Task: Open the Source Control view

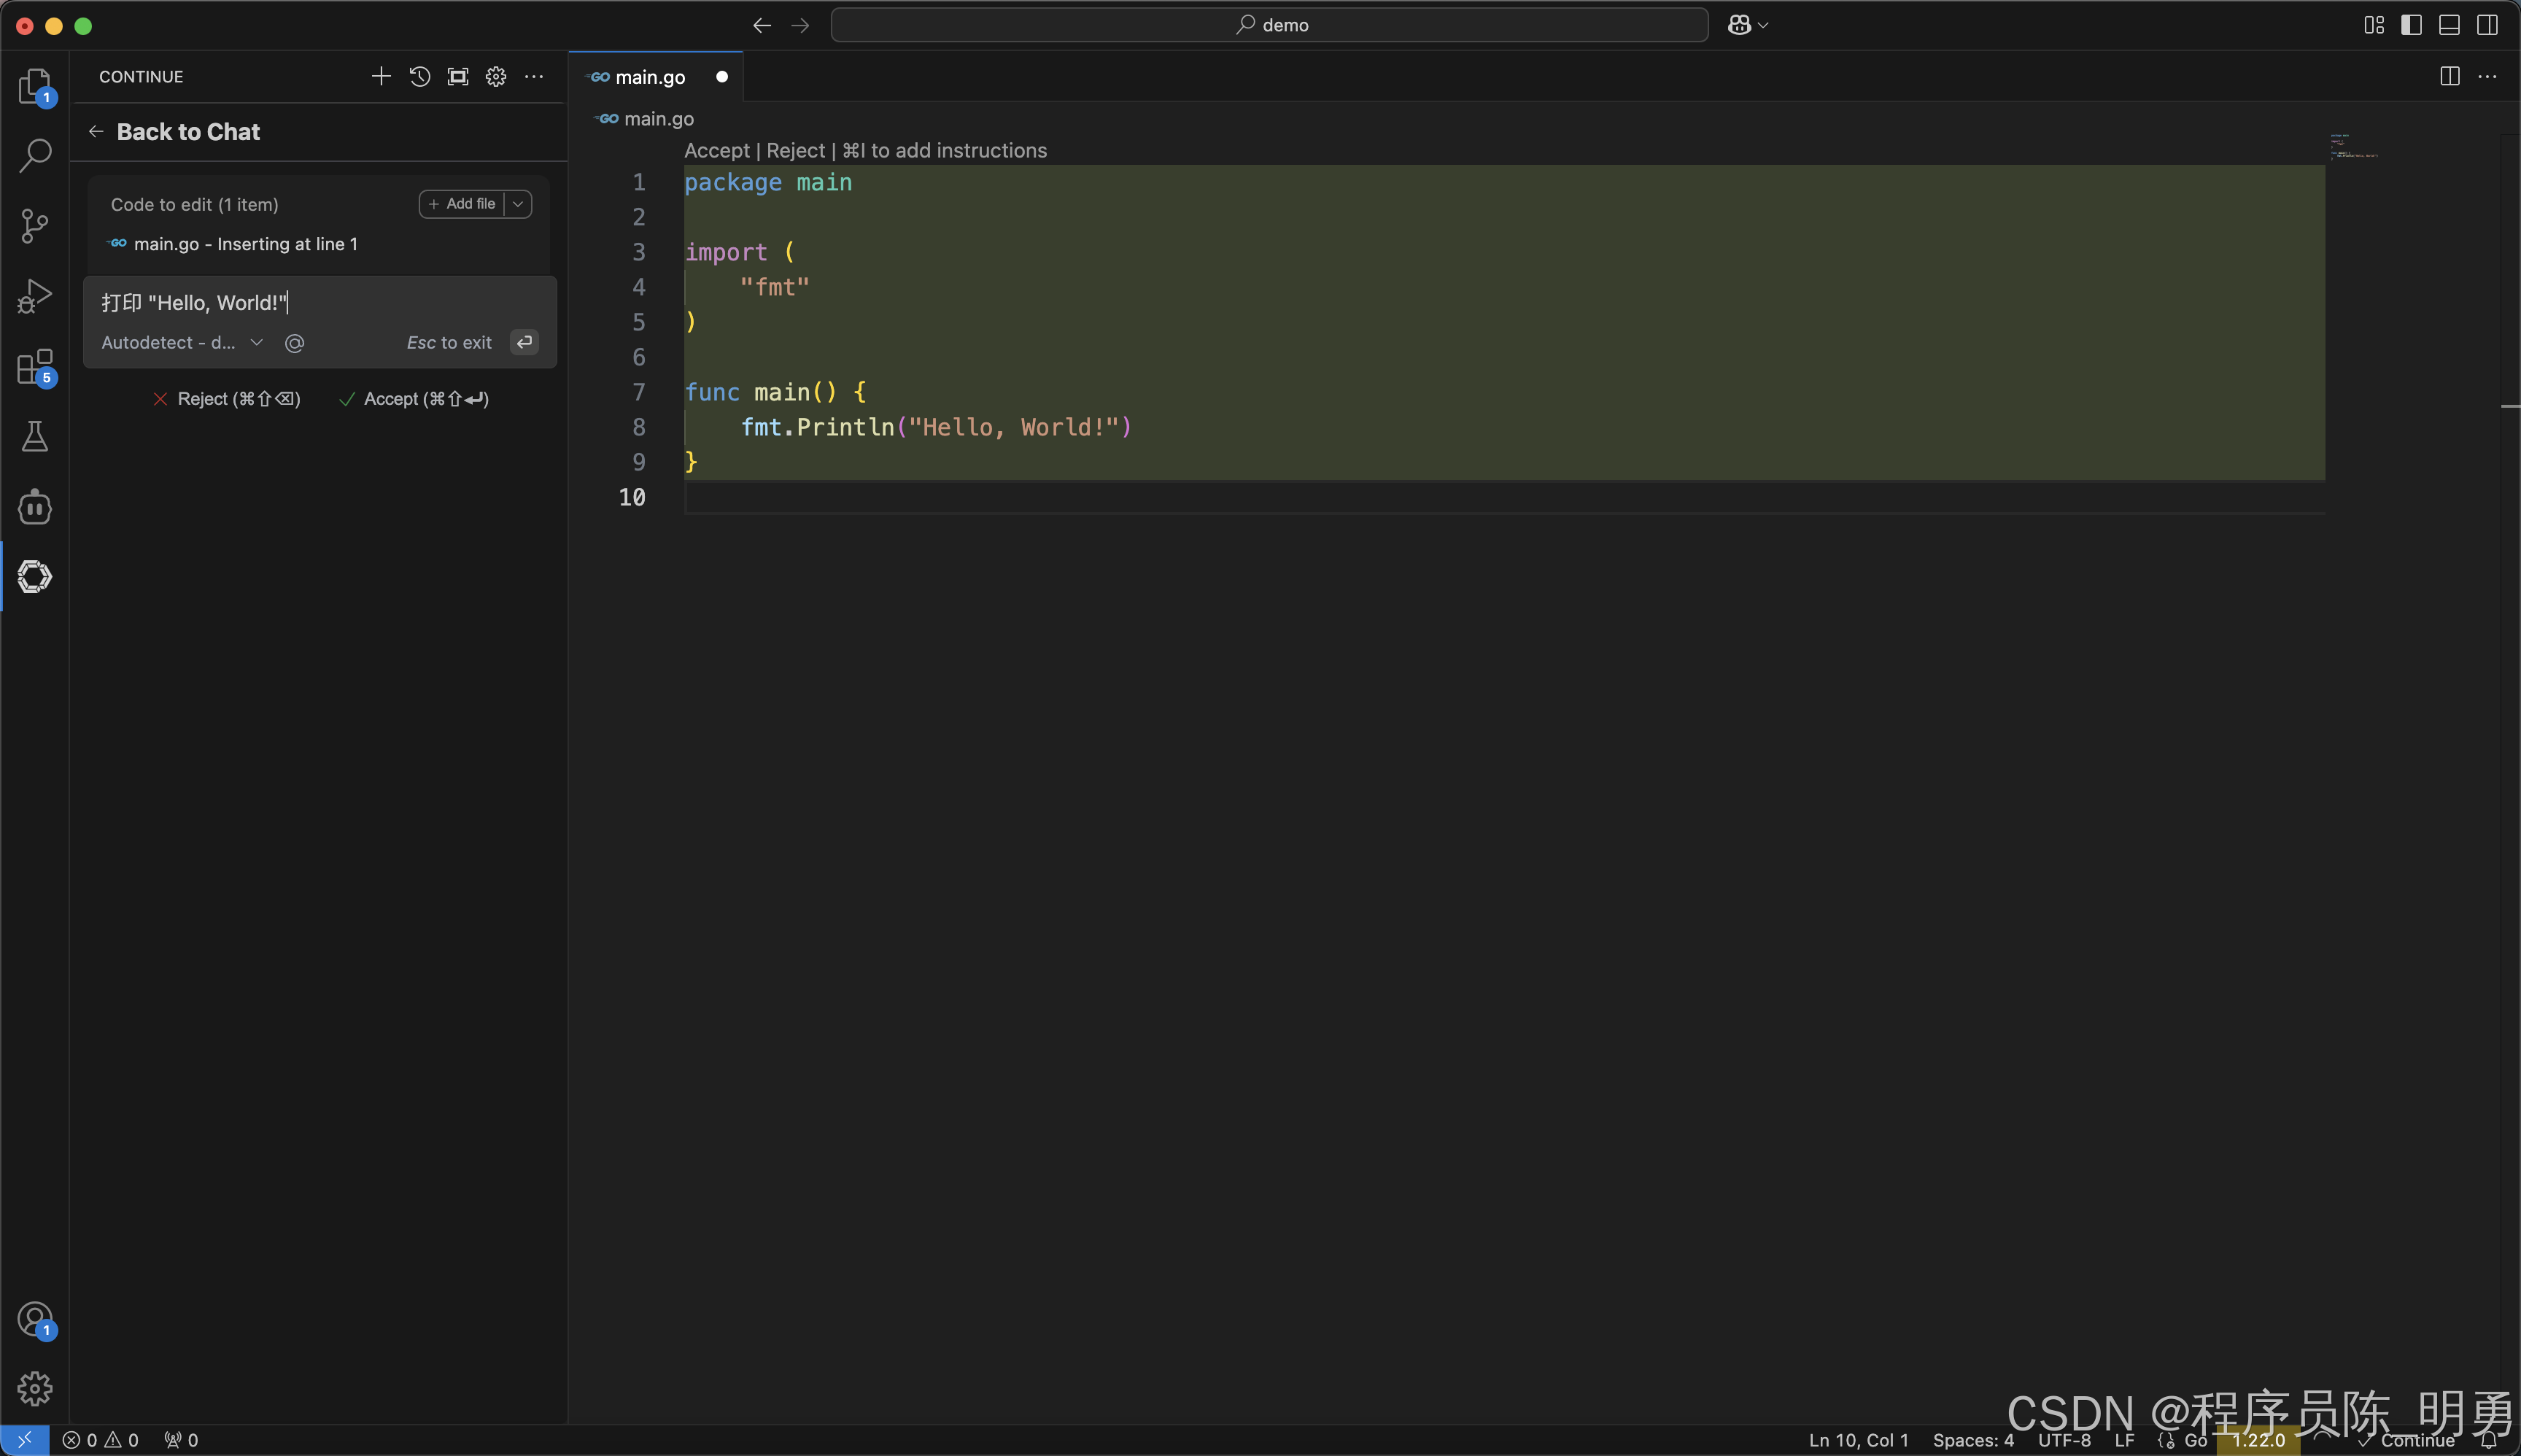Action: tap(35, 225)
